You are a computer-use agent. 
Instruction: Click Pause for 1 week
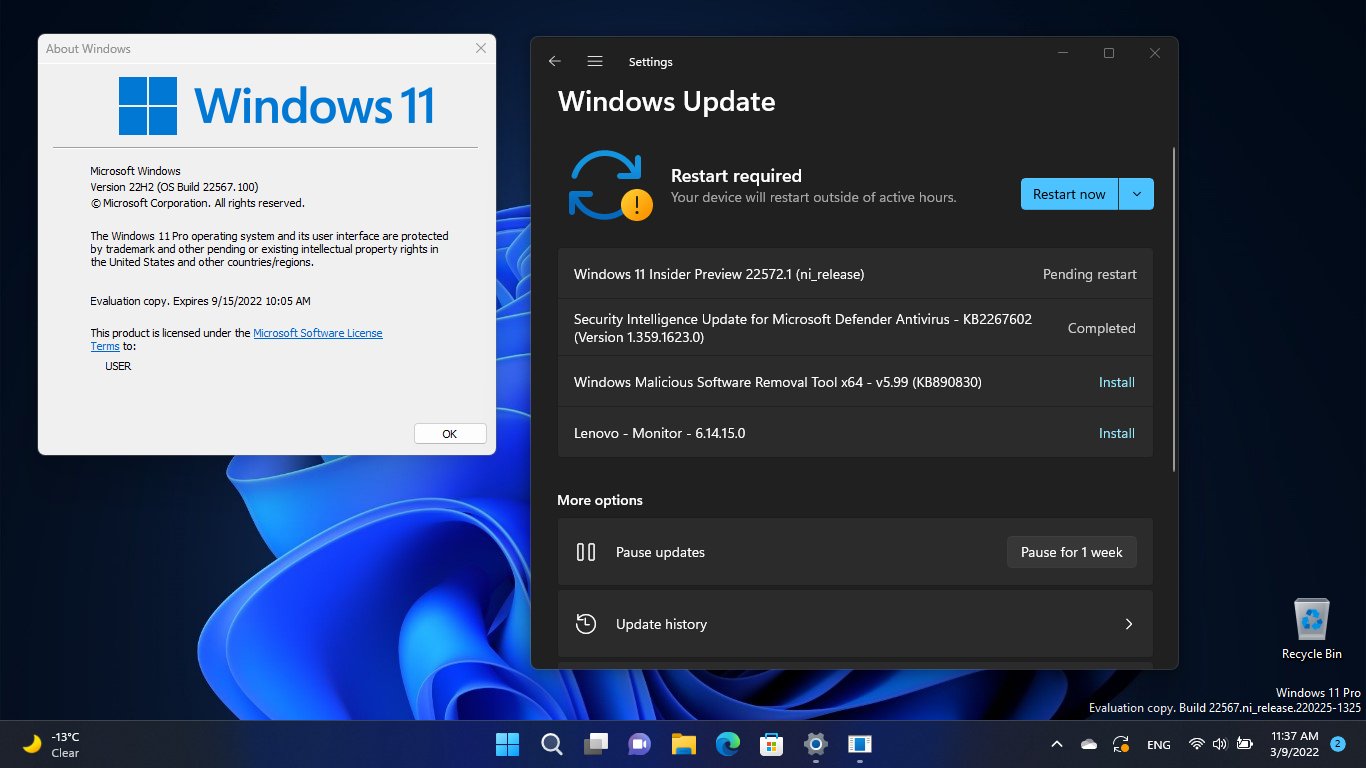(1072, 552)
